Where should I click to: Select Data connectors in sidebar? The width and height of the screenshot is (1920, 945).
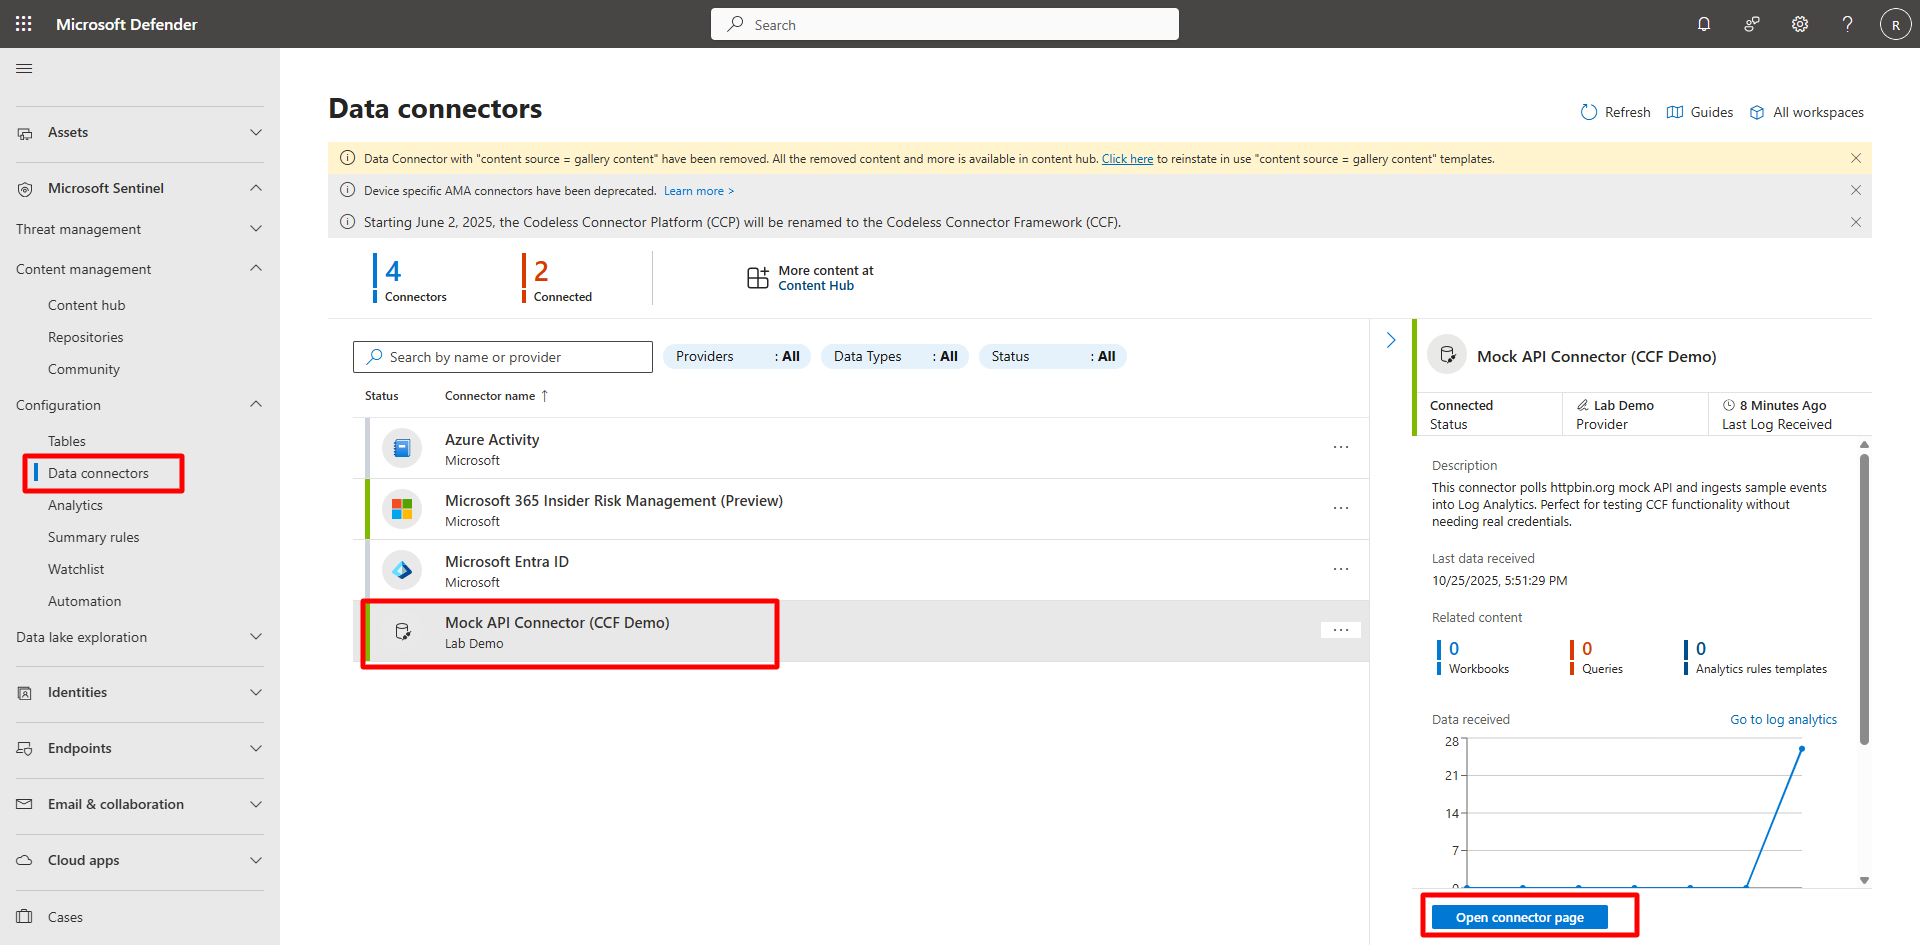click(x=98, y=473)
